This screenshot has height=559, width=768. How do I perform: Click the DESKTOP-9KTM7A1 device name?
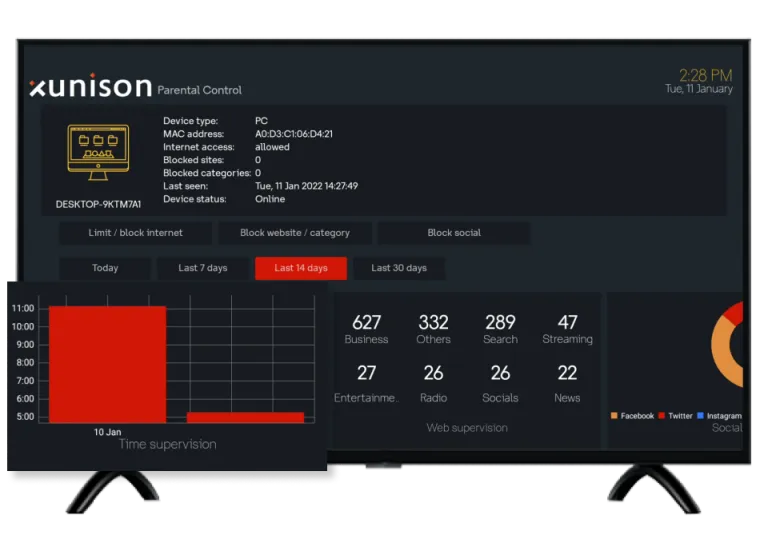[x=98, y=204]
